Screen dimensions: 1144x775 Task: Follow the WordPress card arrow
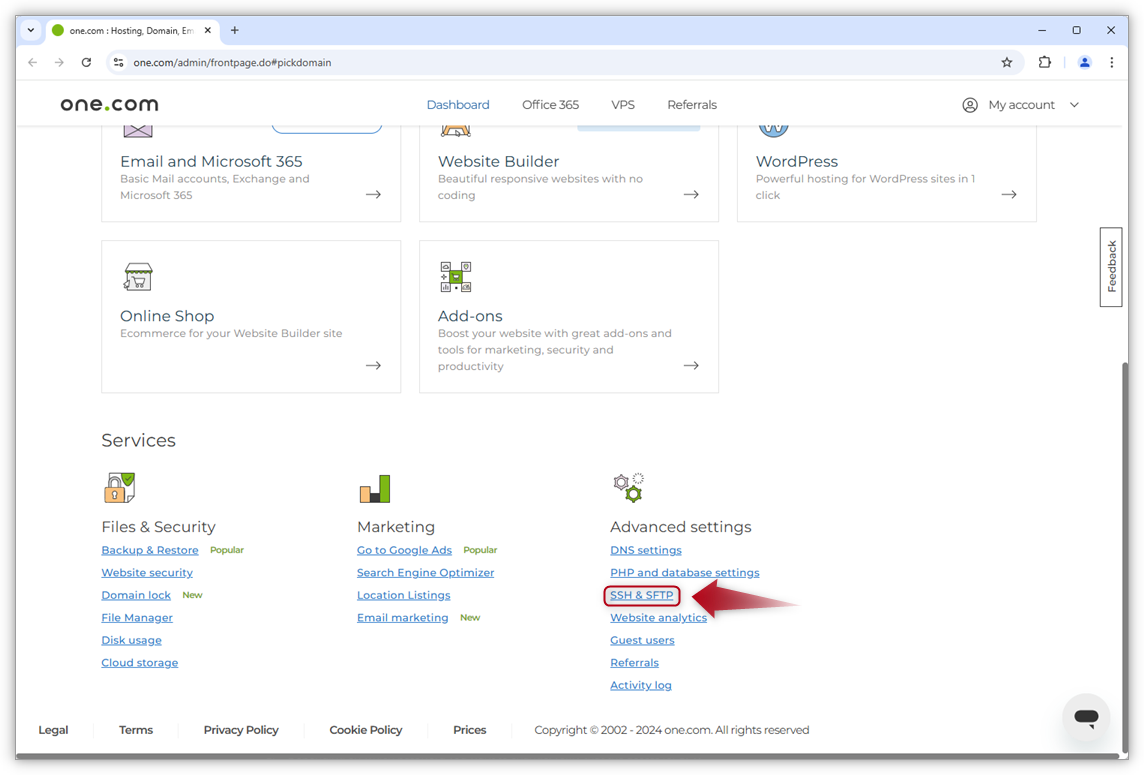[x=1009, y=194]
